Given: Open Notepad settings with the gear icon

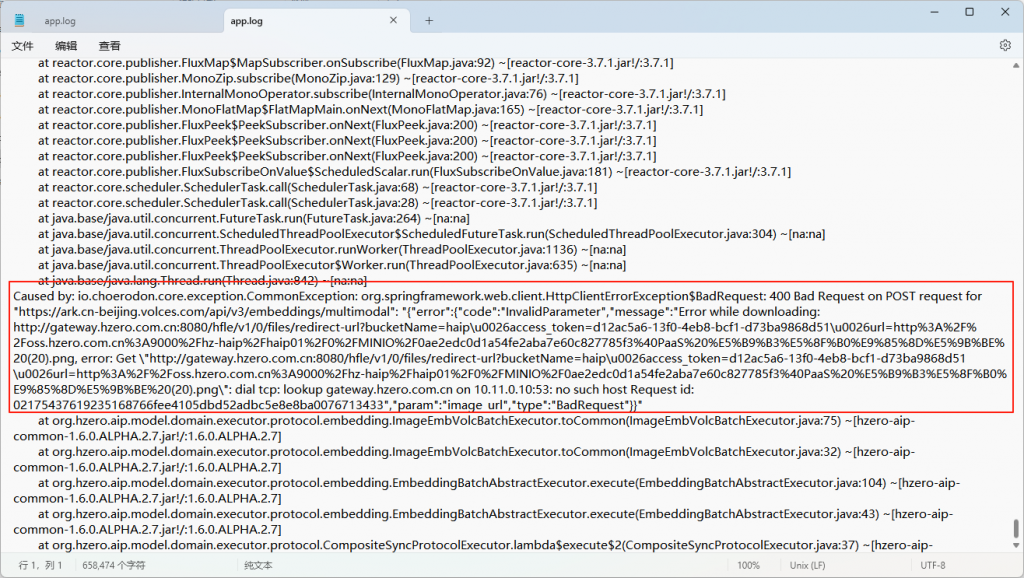Looking at the screenshot, I should (1005, 45).
